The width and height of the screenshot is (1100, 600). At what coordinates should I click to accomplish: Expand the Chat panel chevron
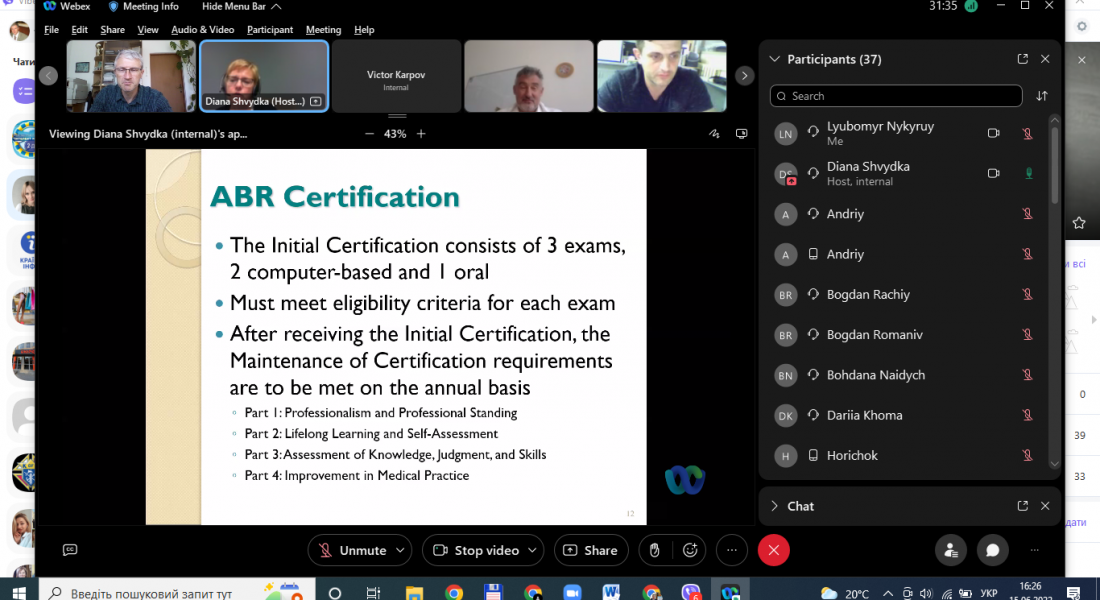[x=774, y=506]
